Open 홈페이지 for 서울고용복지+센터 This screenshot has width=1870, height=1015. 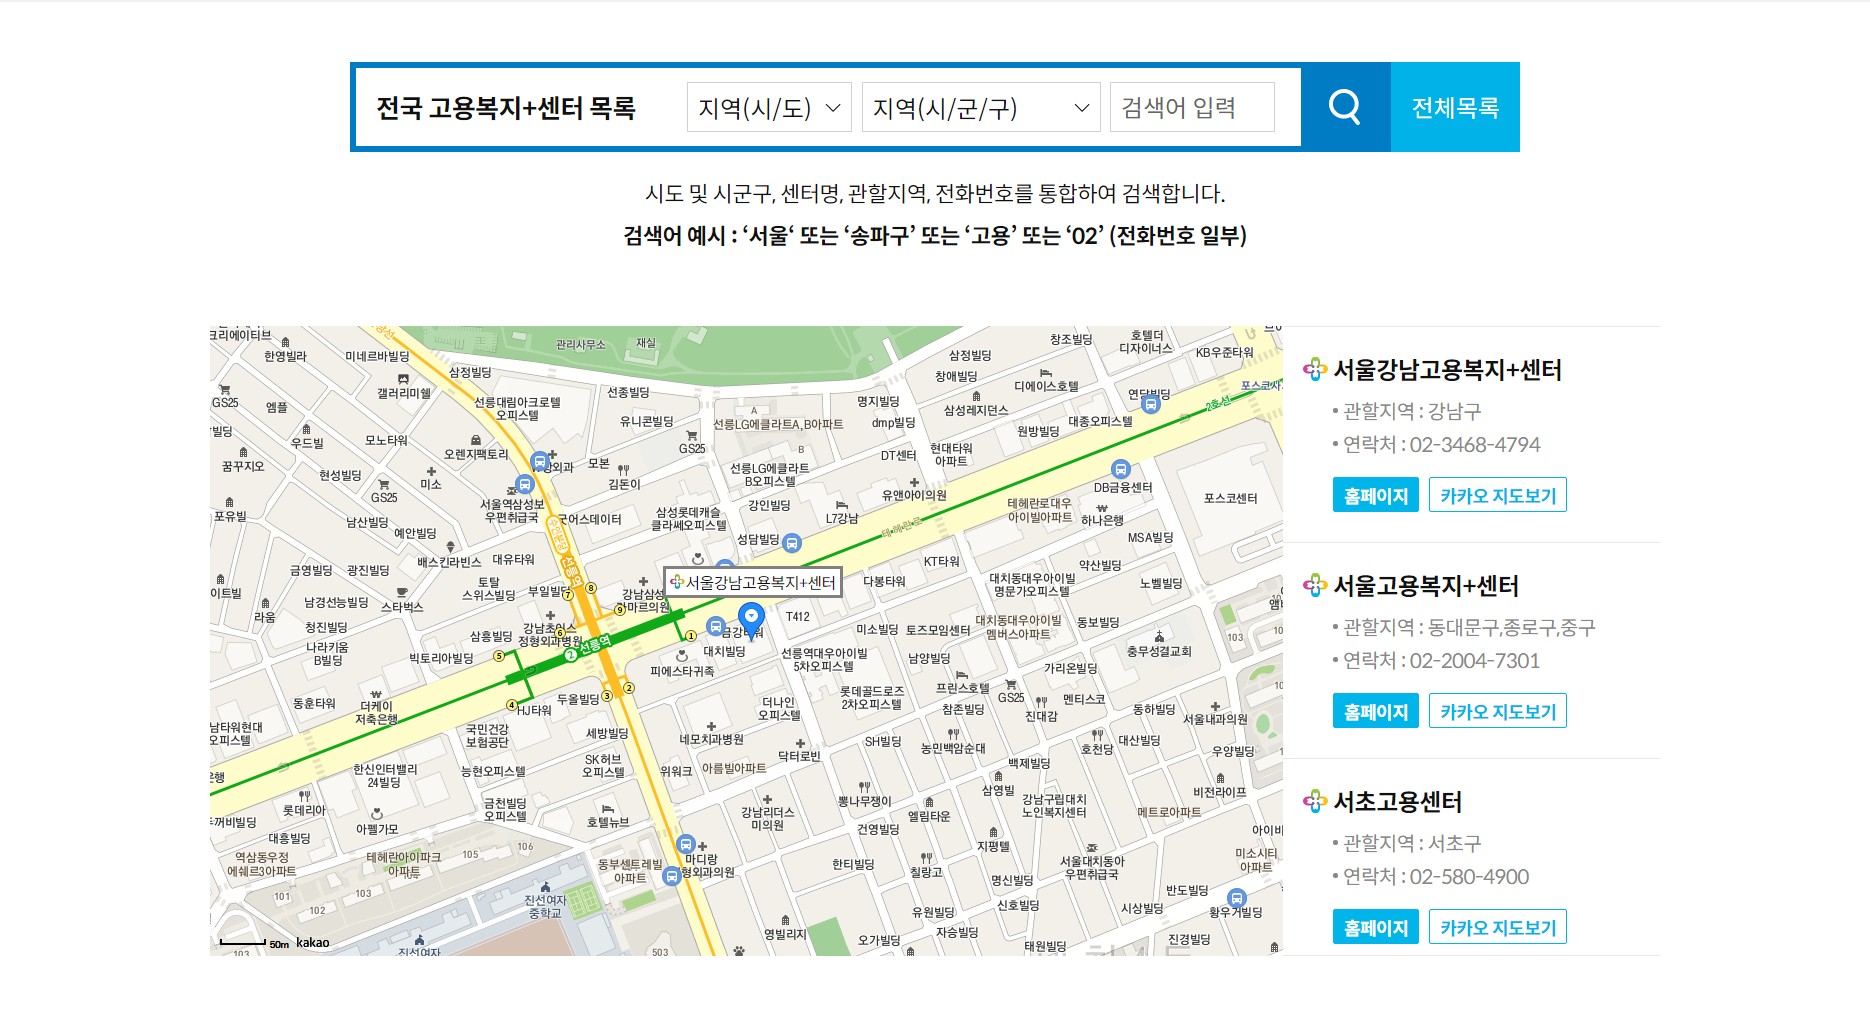click(1375, 711)
